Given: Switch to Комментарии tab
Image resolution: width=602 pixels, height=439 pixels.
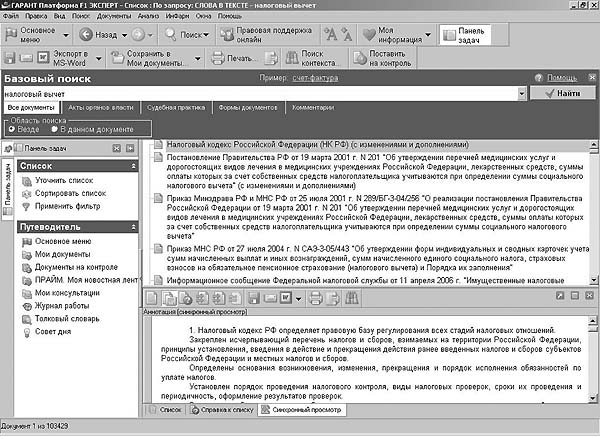Looking at the screenshot, I should click(313, 108).
